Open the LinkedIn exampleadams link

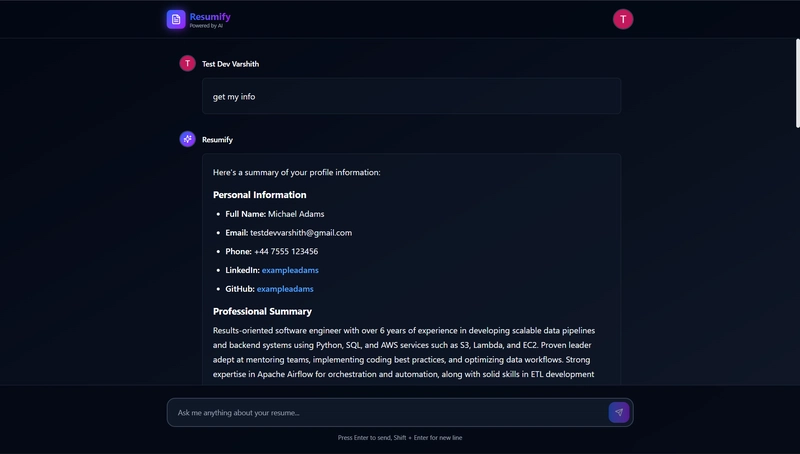click(x=290, y=270)
